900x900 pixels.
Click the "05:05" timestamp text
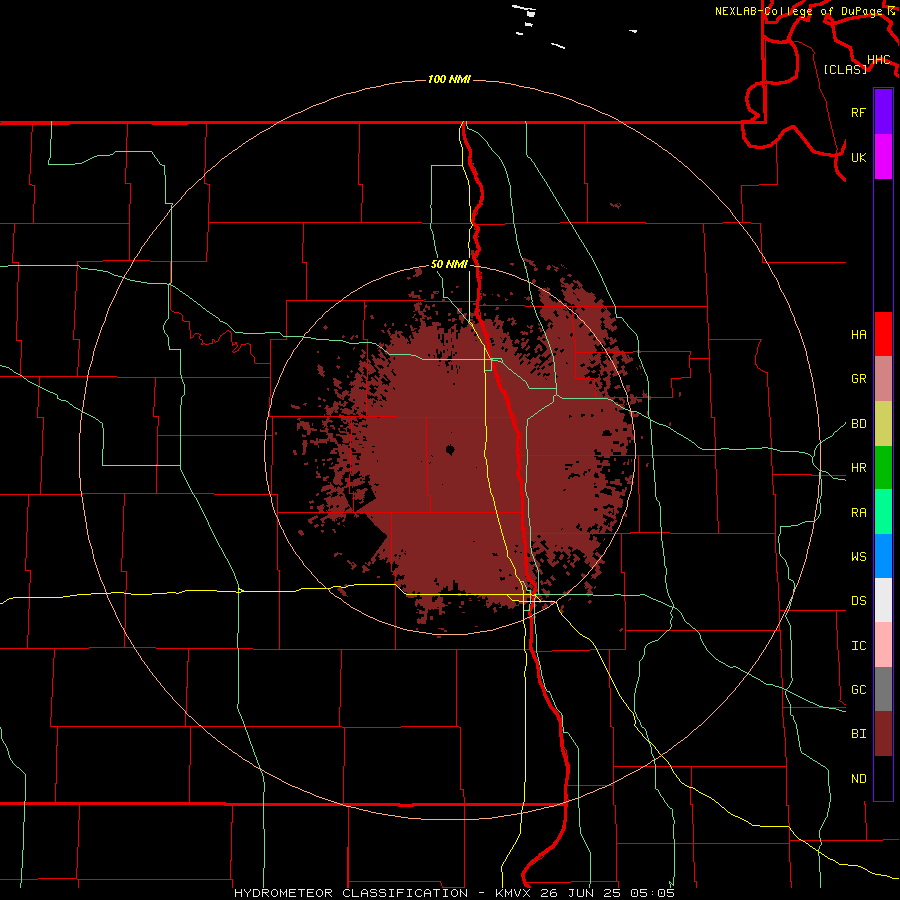652,893
